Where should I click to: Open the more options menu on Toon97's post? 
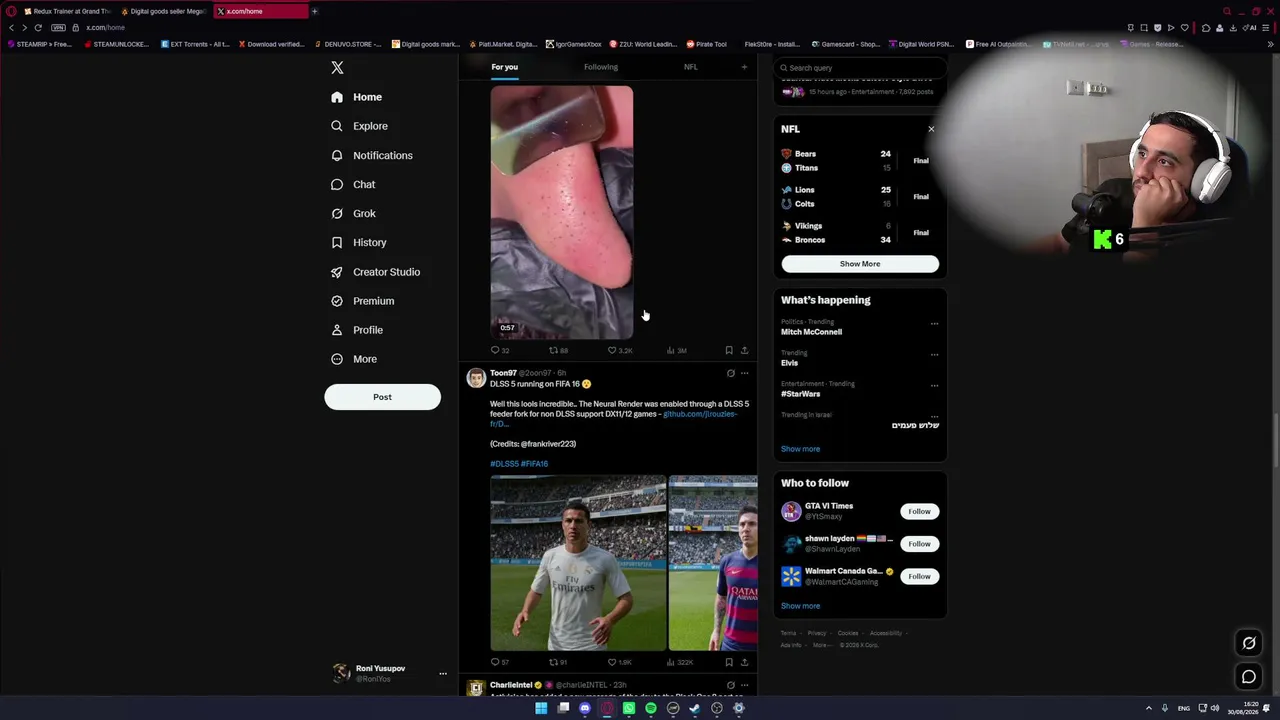point(744,373)
